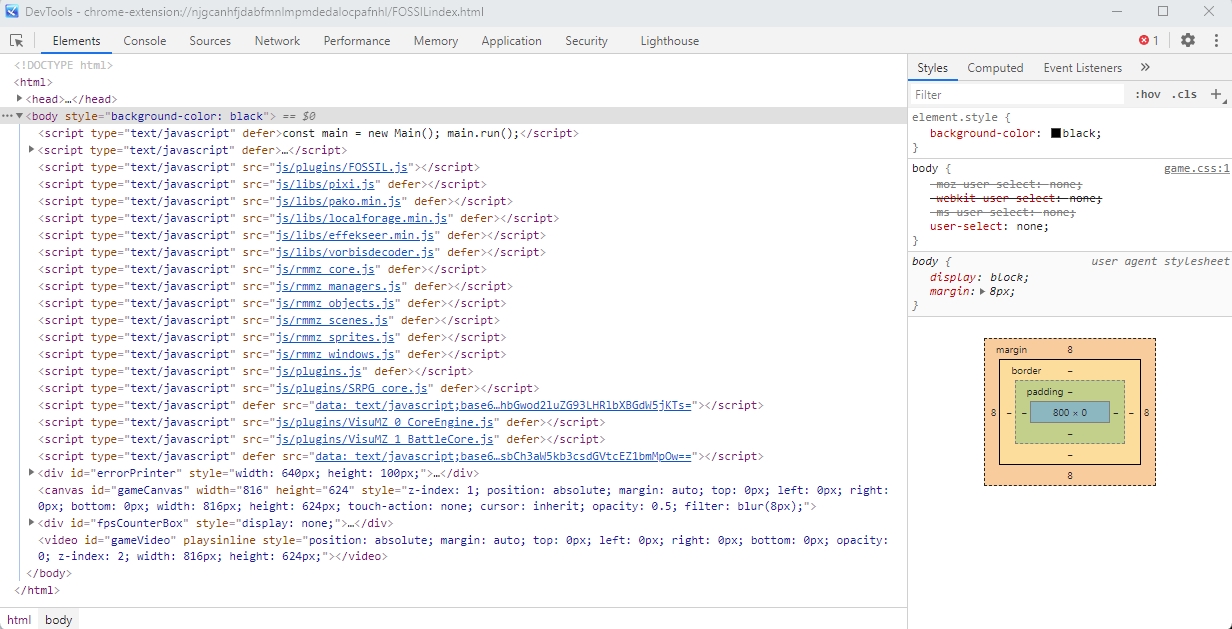Image resolution: width=1232 pixels, height=629 pixels.
Task: Open the js/rmmz_core.js link
Action: coord(326,269)
